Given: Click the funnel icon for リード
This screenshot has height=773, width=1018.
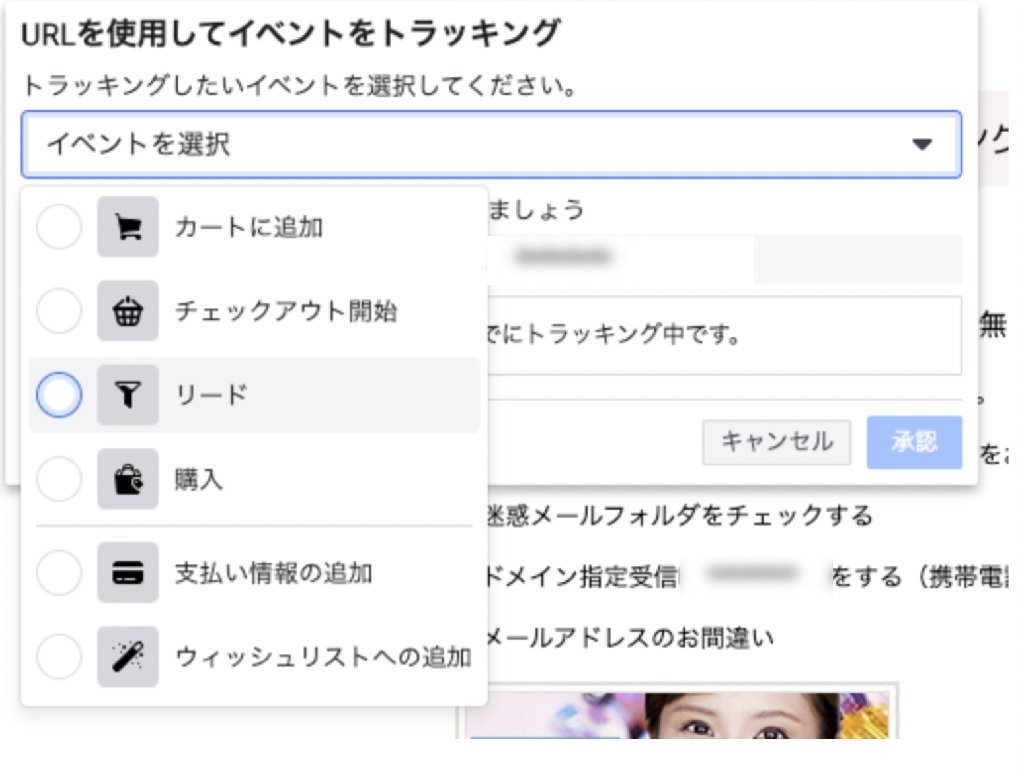Looking at the screenshot, I should [x=128, y=395].
